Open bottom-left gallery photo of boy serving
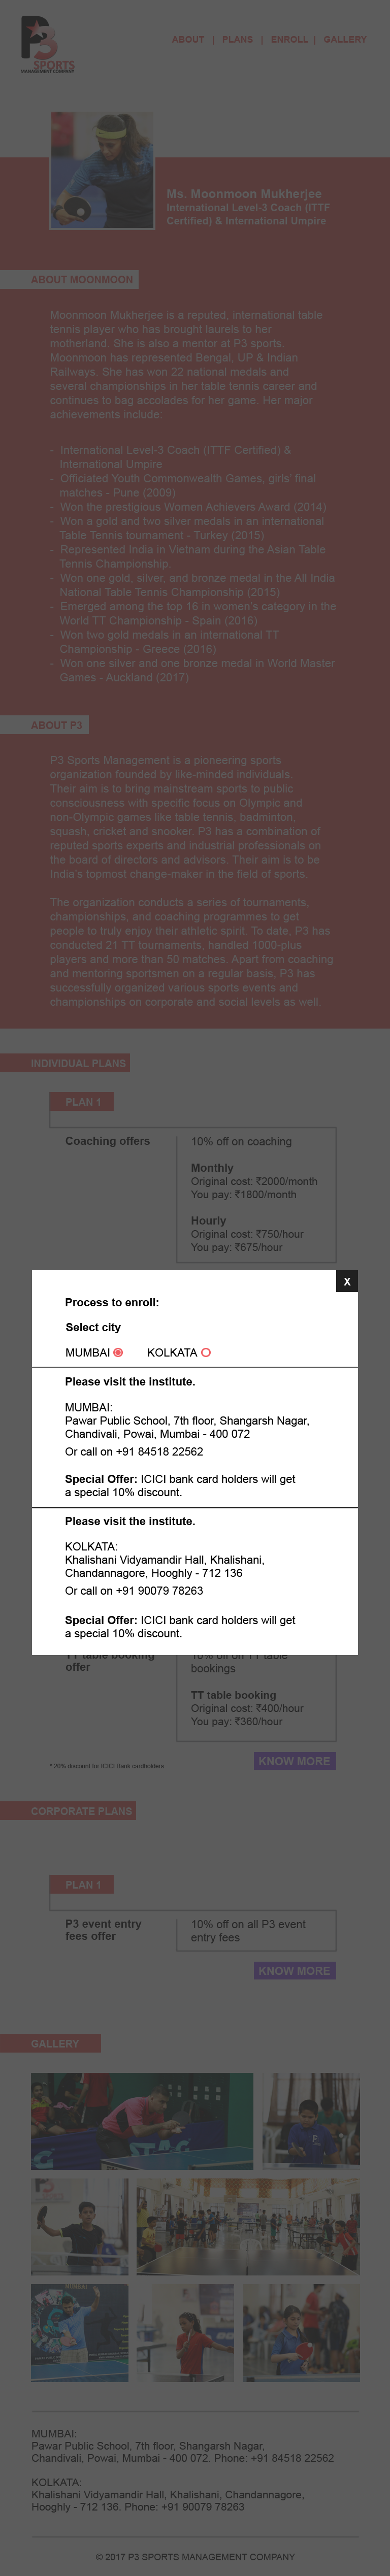This screenshot has width=390, height=2576. coord(79,2332)
